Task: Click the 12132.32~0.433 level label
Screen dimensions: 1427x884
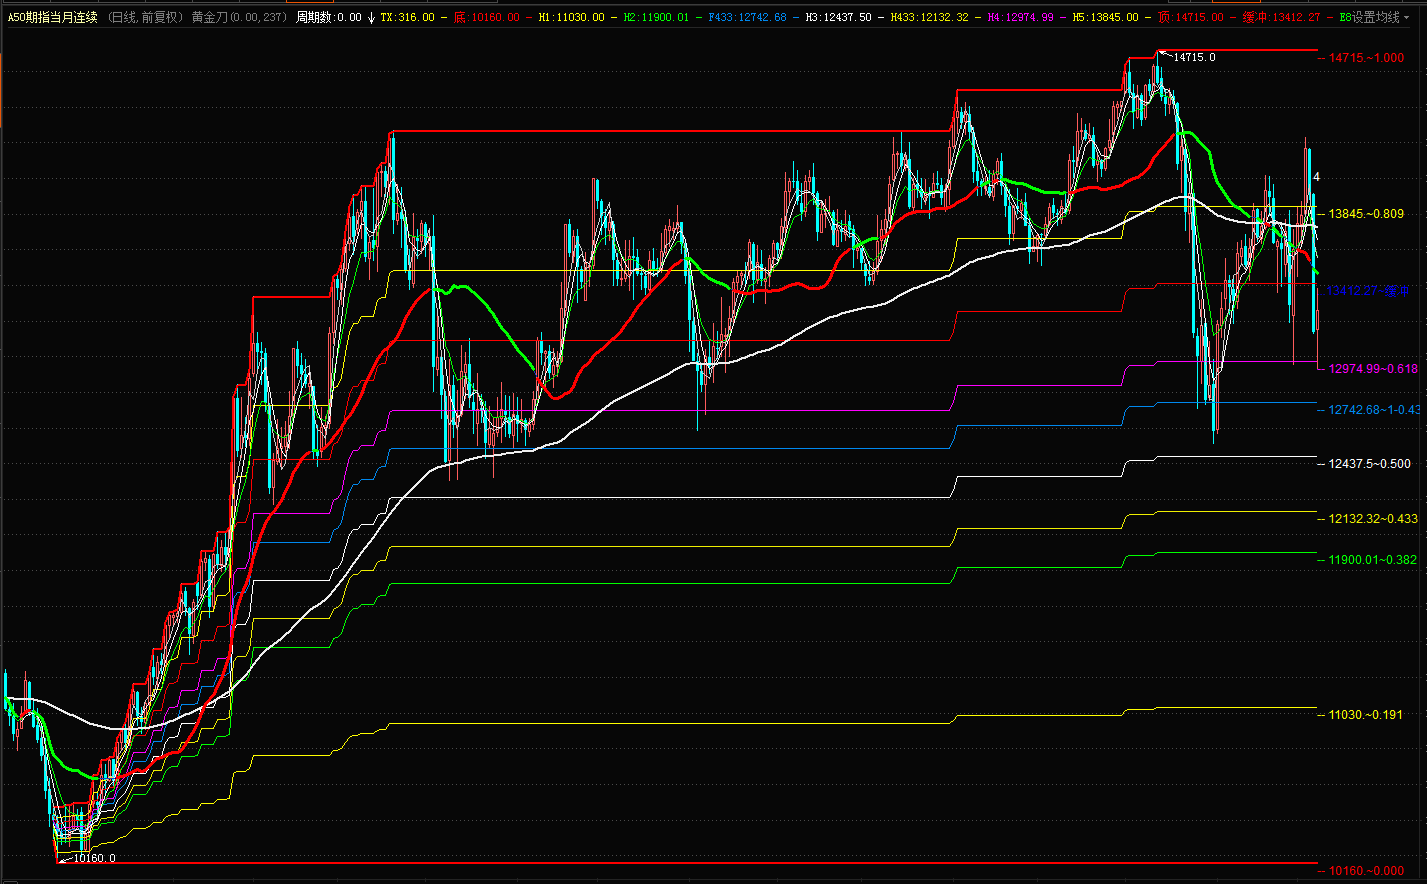Action: coord(1373,519)
